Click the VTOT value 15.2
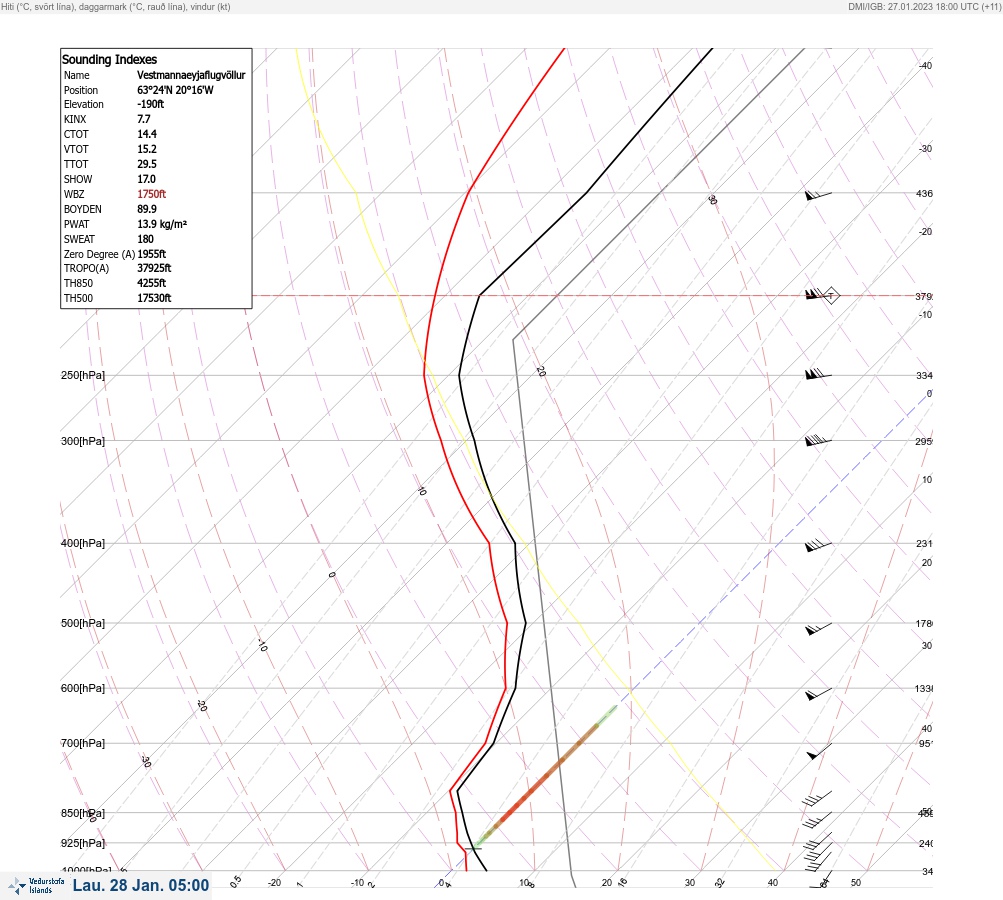 tap(147, 149)
